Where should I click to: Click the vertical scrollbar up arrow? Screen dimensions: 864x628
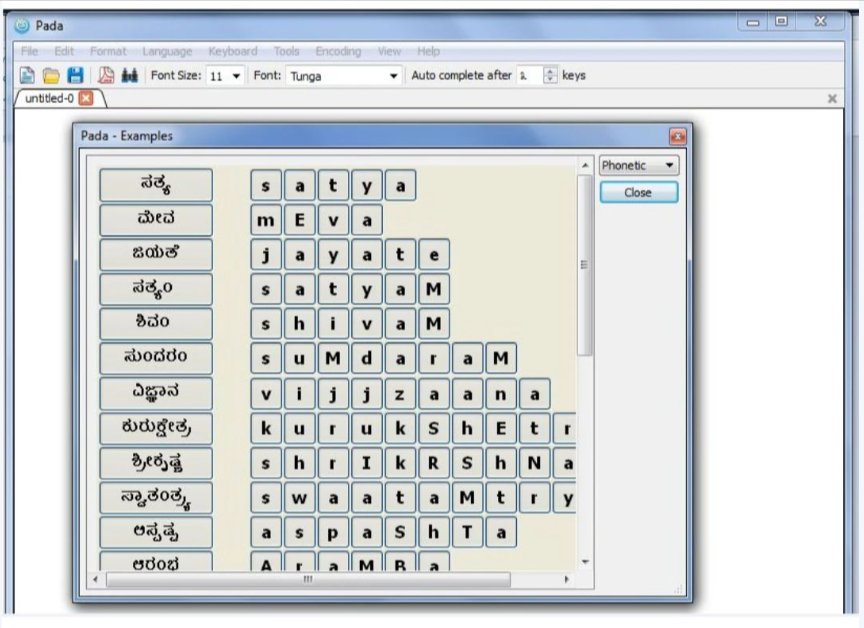[x=585, y=165]
